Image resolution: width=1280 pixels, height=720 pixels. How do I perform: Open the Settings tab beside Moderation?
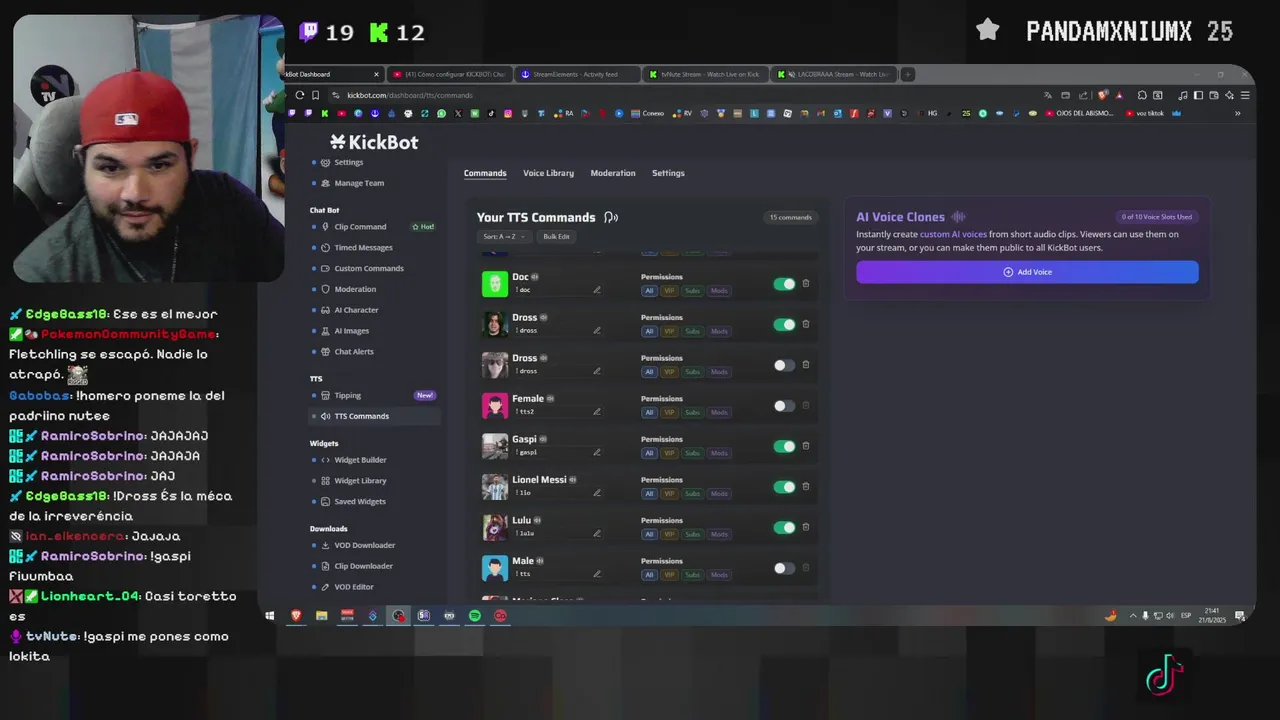click(x=668, y=173)
